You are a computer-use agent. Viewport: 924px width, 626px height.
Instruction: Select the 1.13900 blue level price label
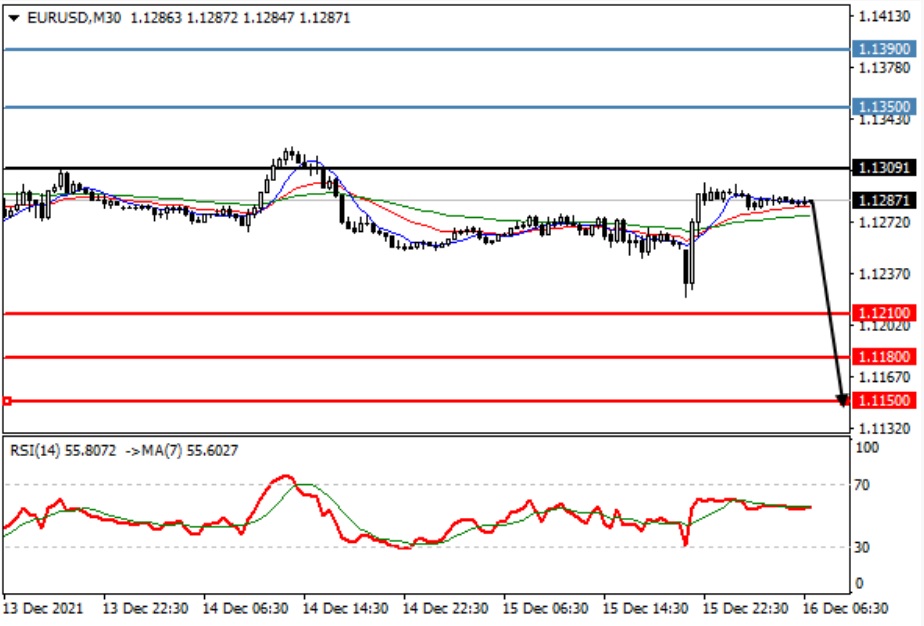884,49
